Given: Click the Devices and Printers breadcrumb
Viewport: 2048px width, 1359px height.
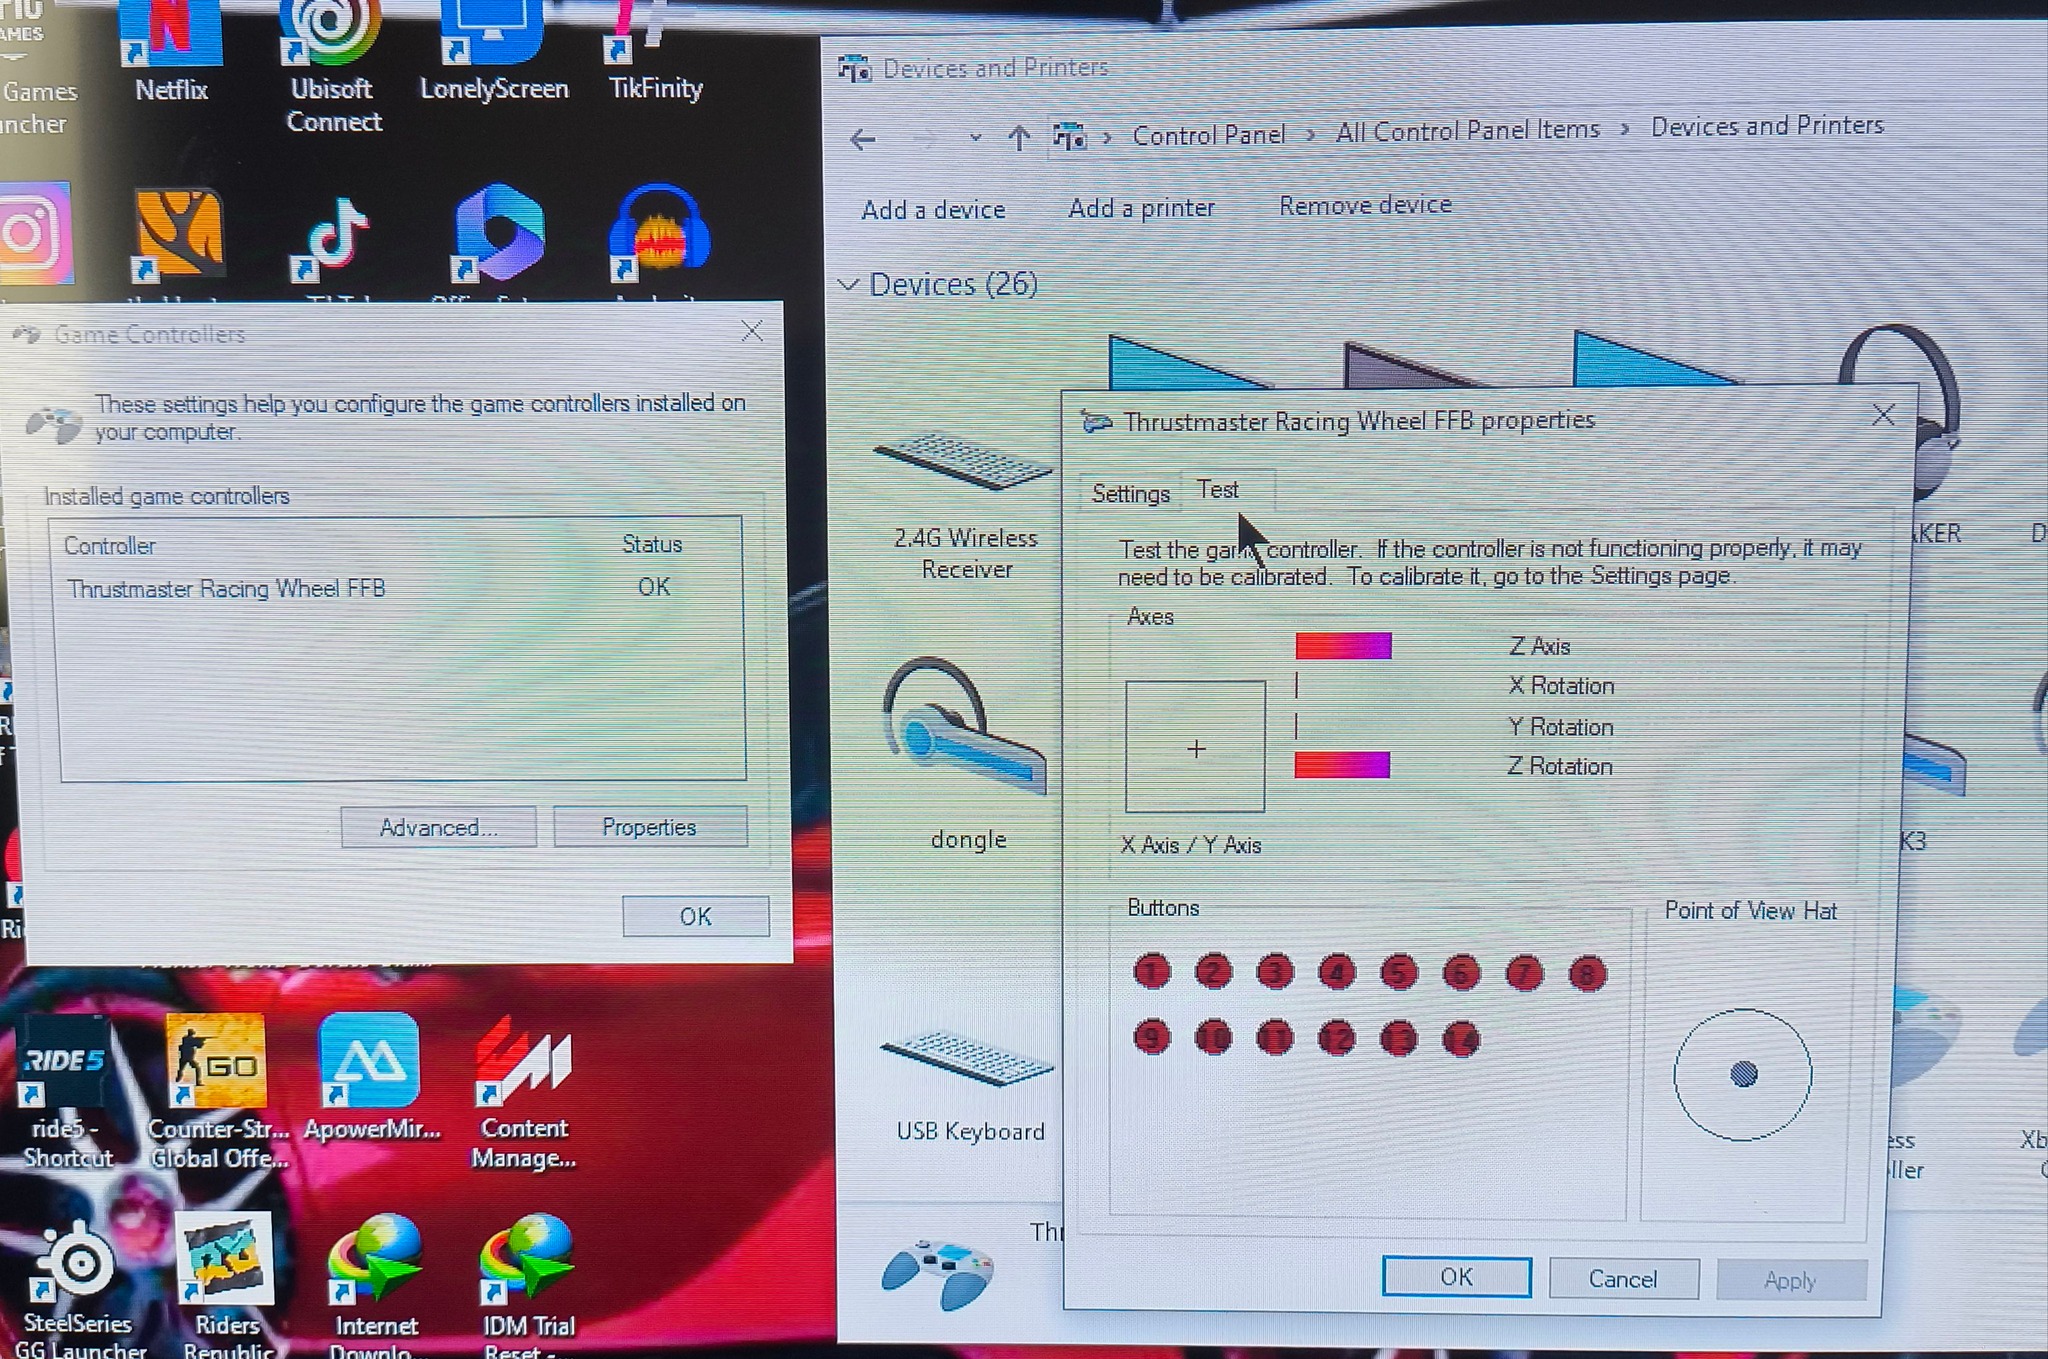Looking at the screenshot, I should point(1767,126).
